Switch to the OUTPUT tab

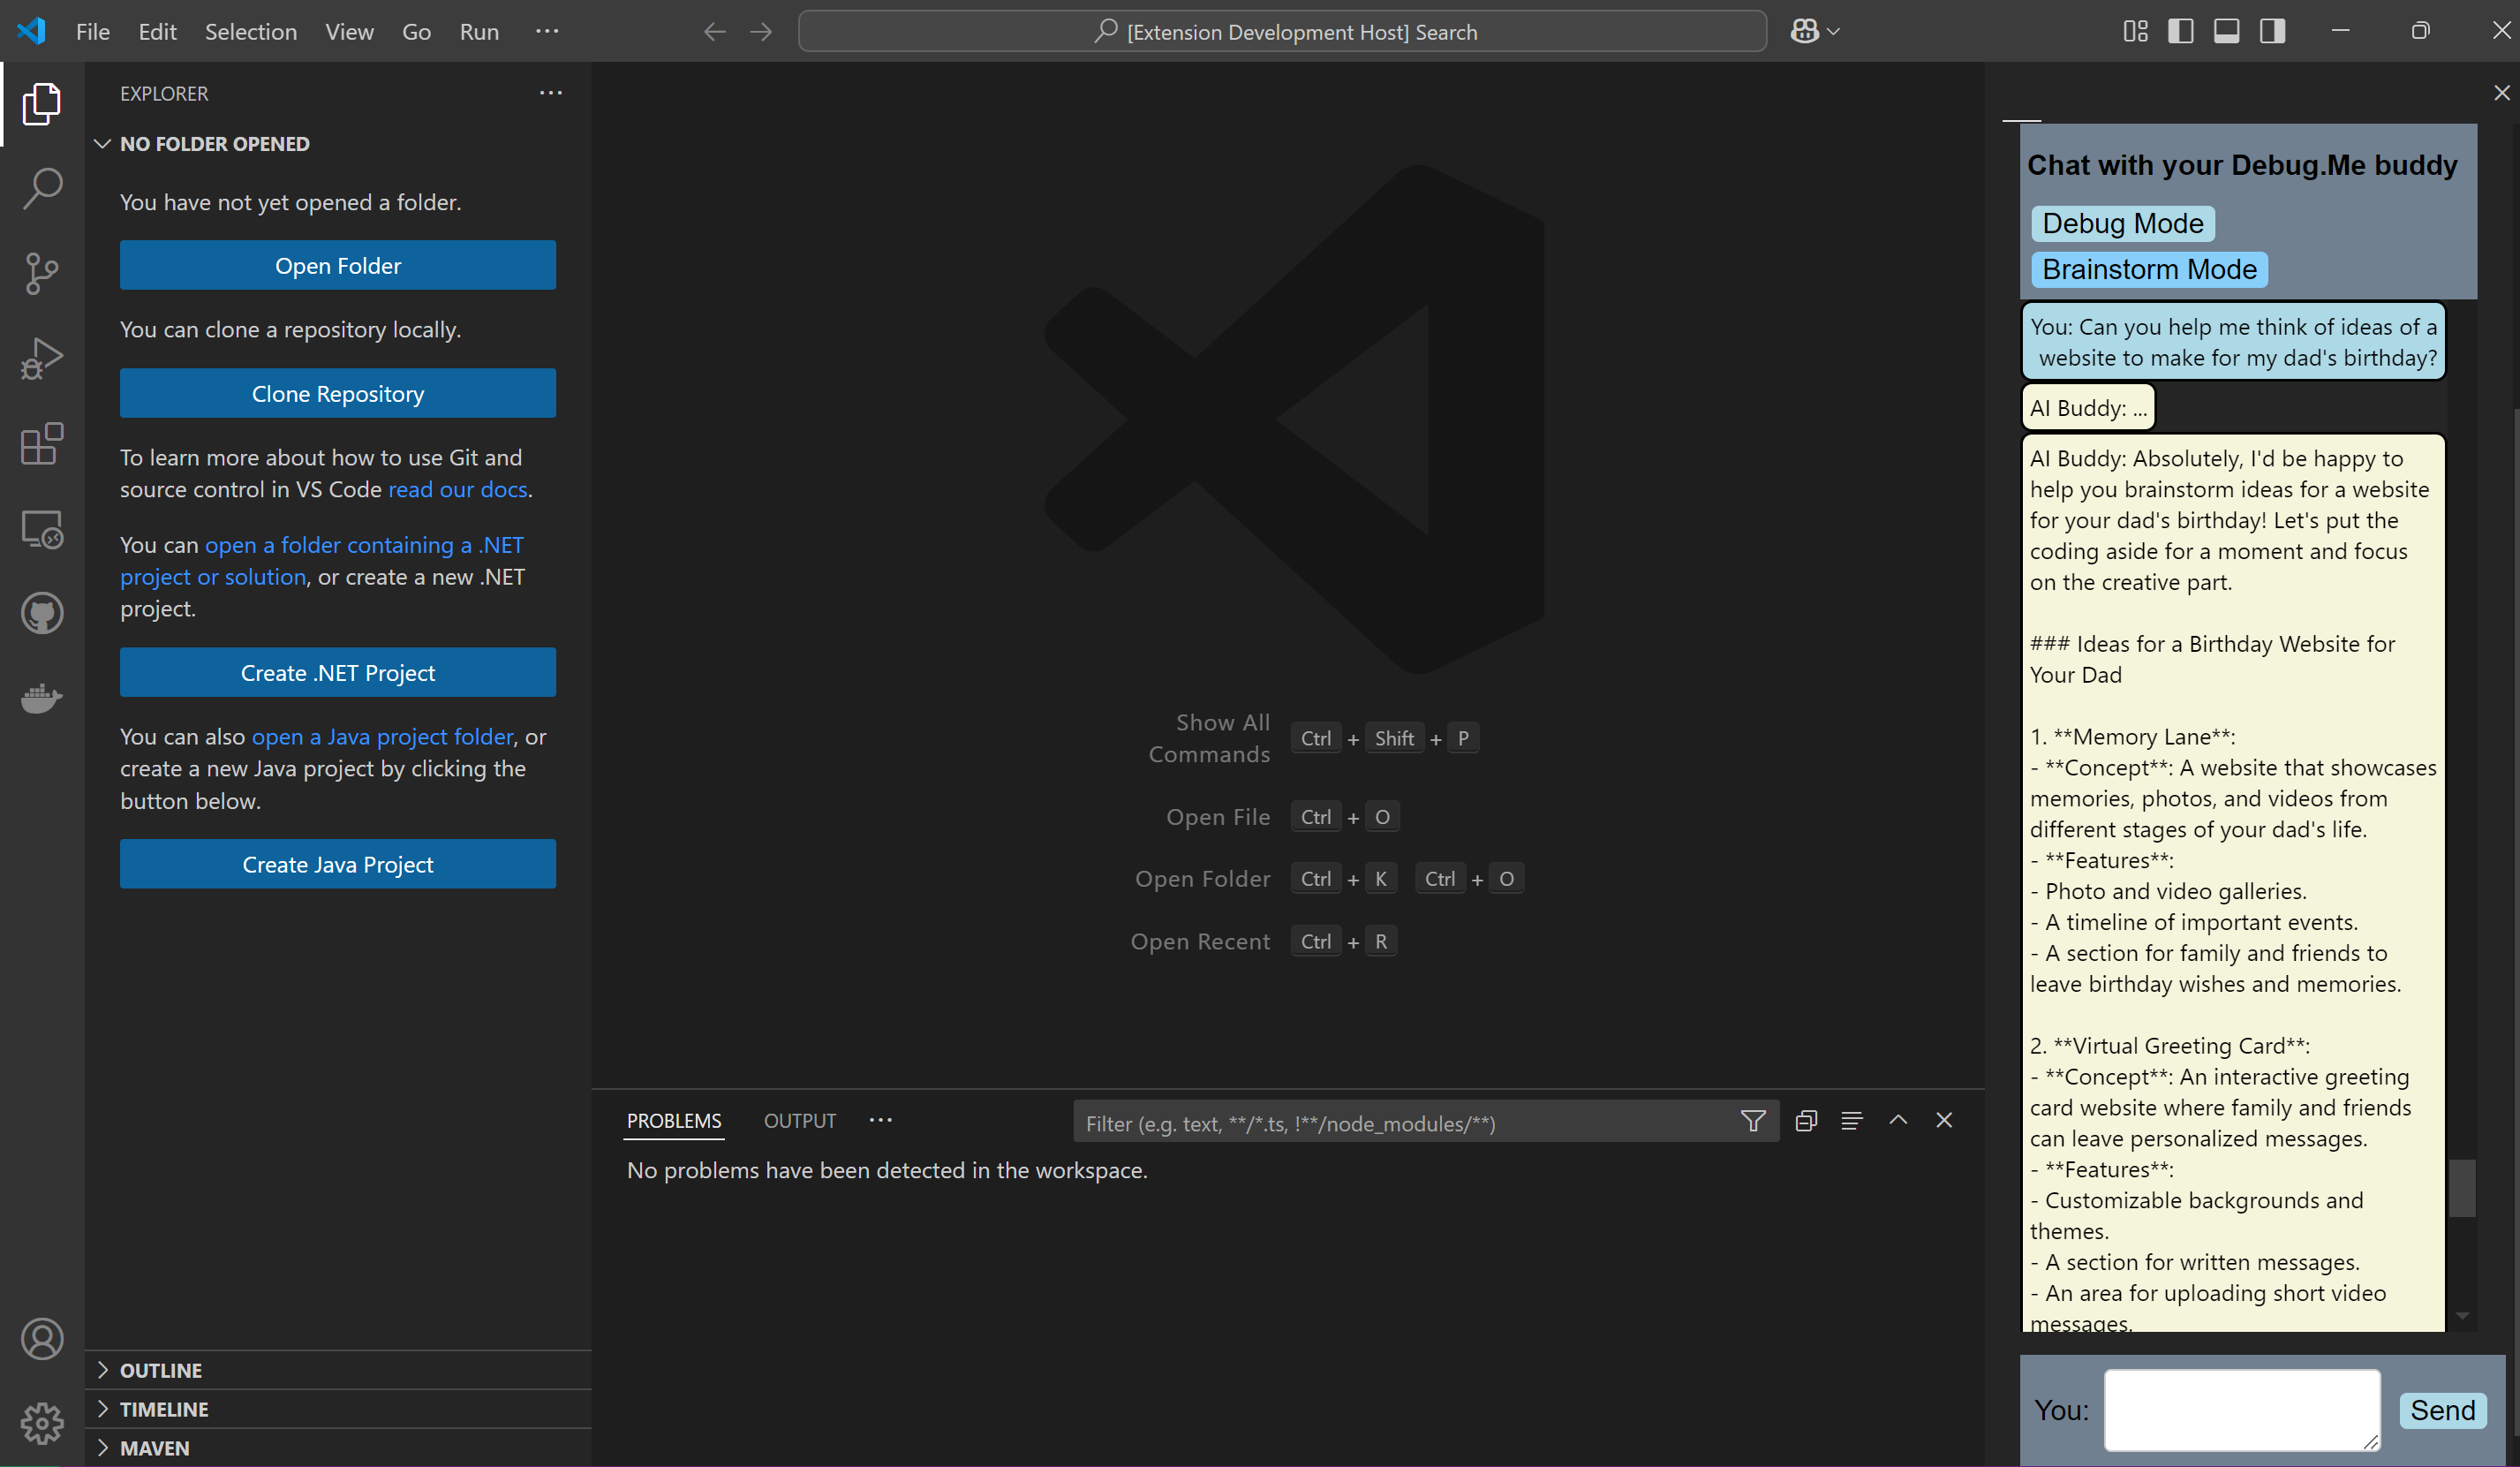799,1121
